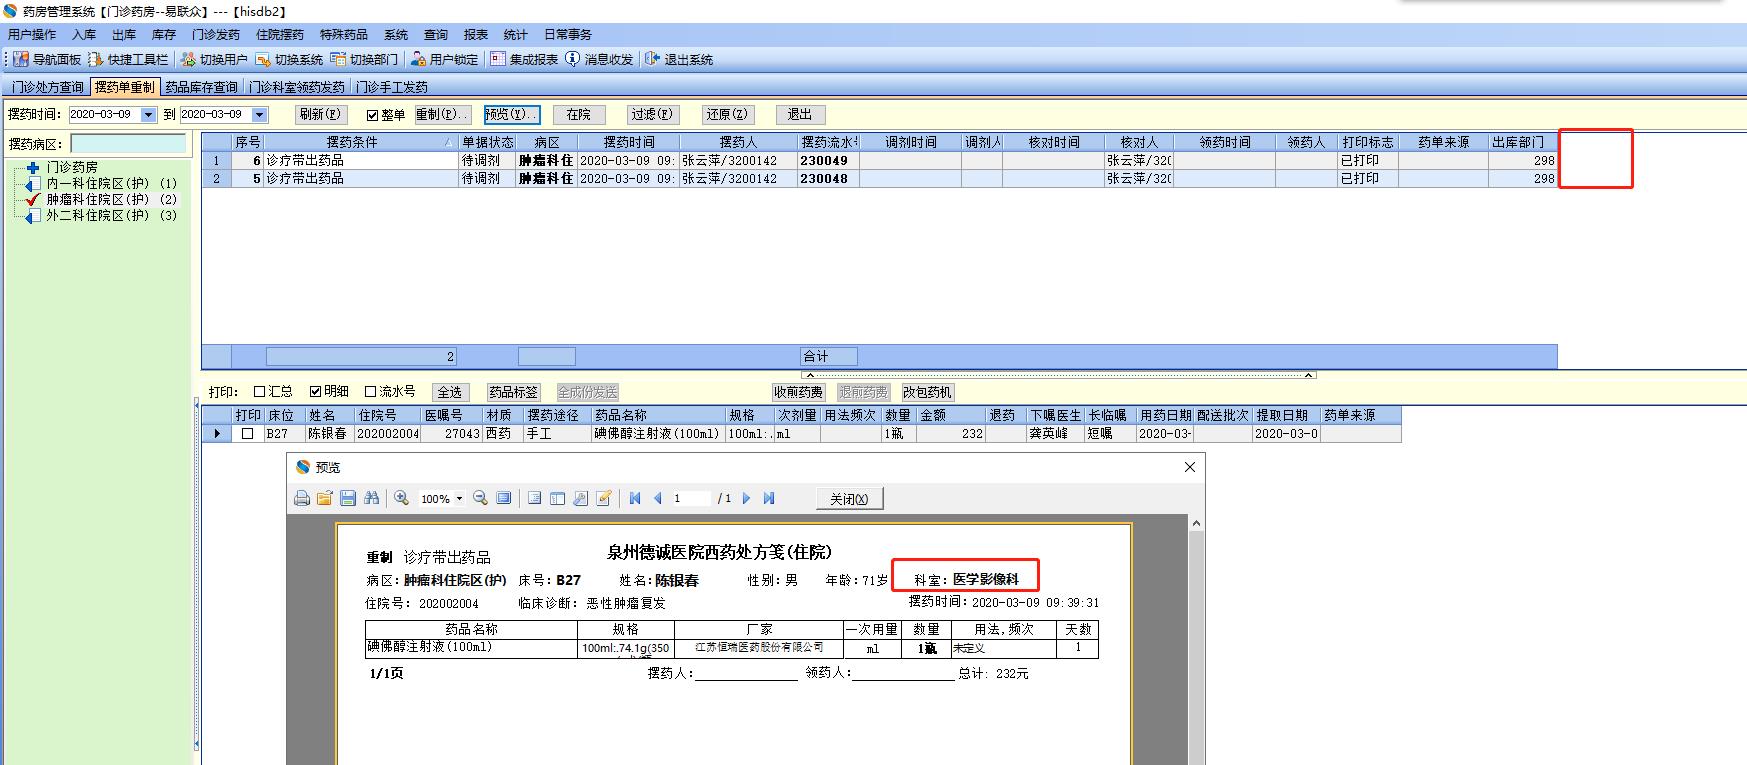Click the 药品标签 button
The width and height of the screenshot is (1747, 765).
coord(513,392)
